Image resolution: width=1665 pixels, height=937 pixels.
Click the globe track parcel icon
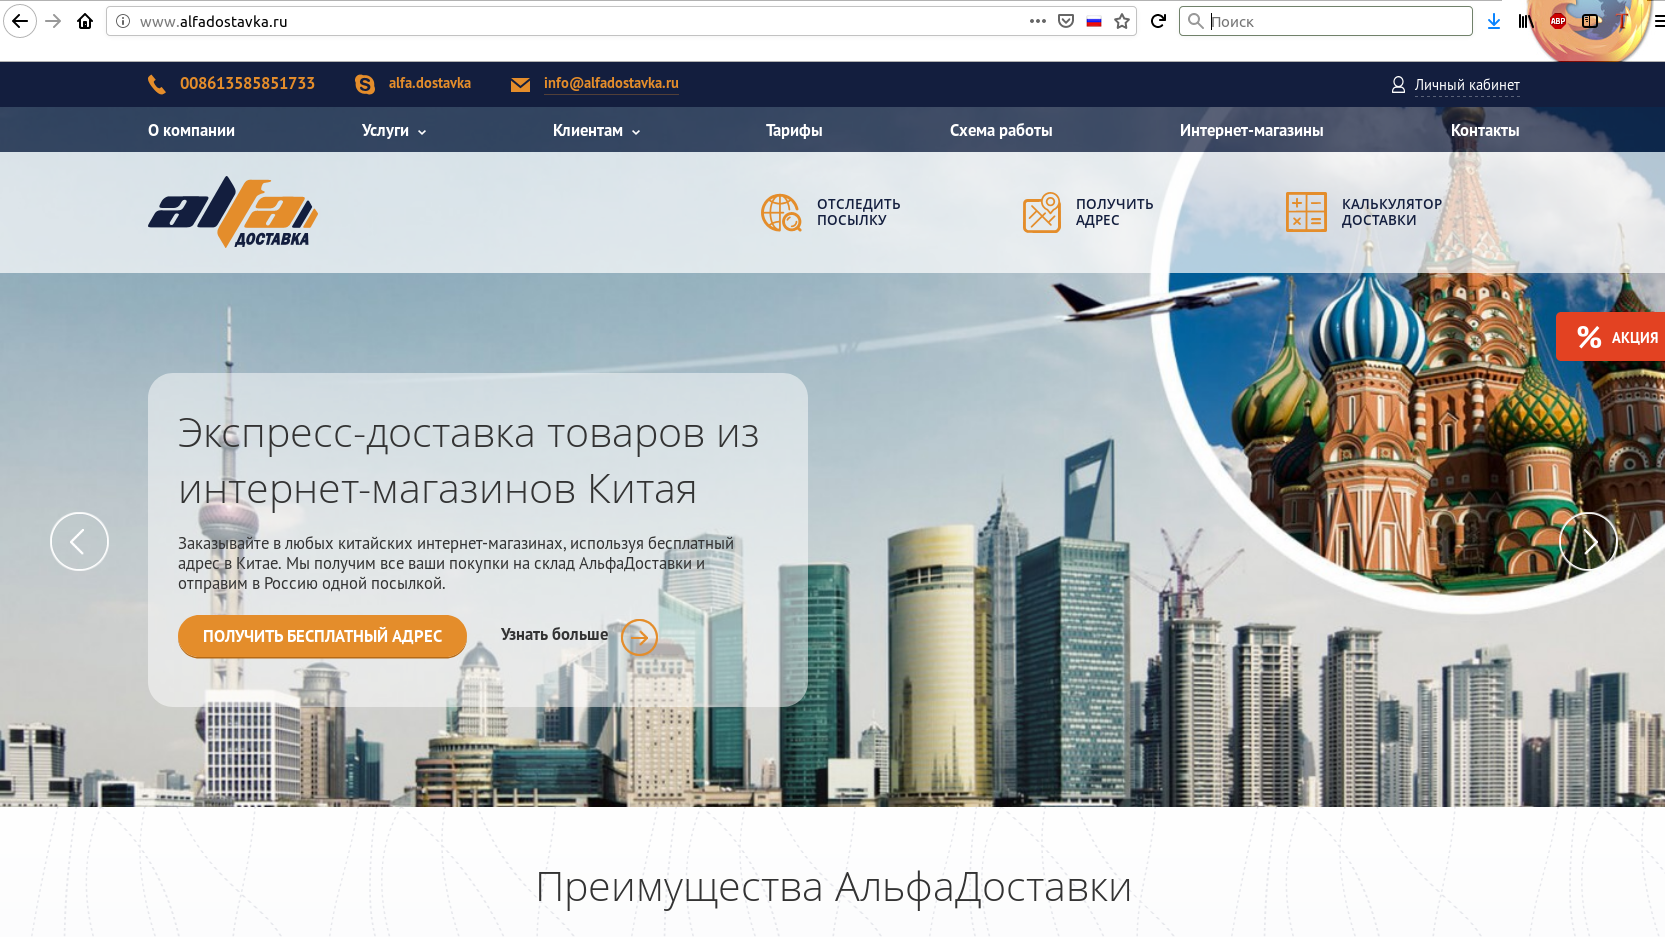coord(781,213)
